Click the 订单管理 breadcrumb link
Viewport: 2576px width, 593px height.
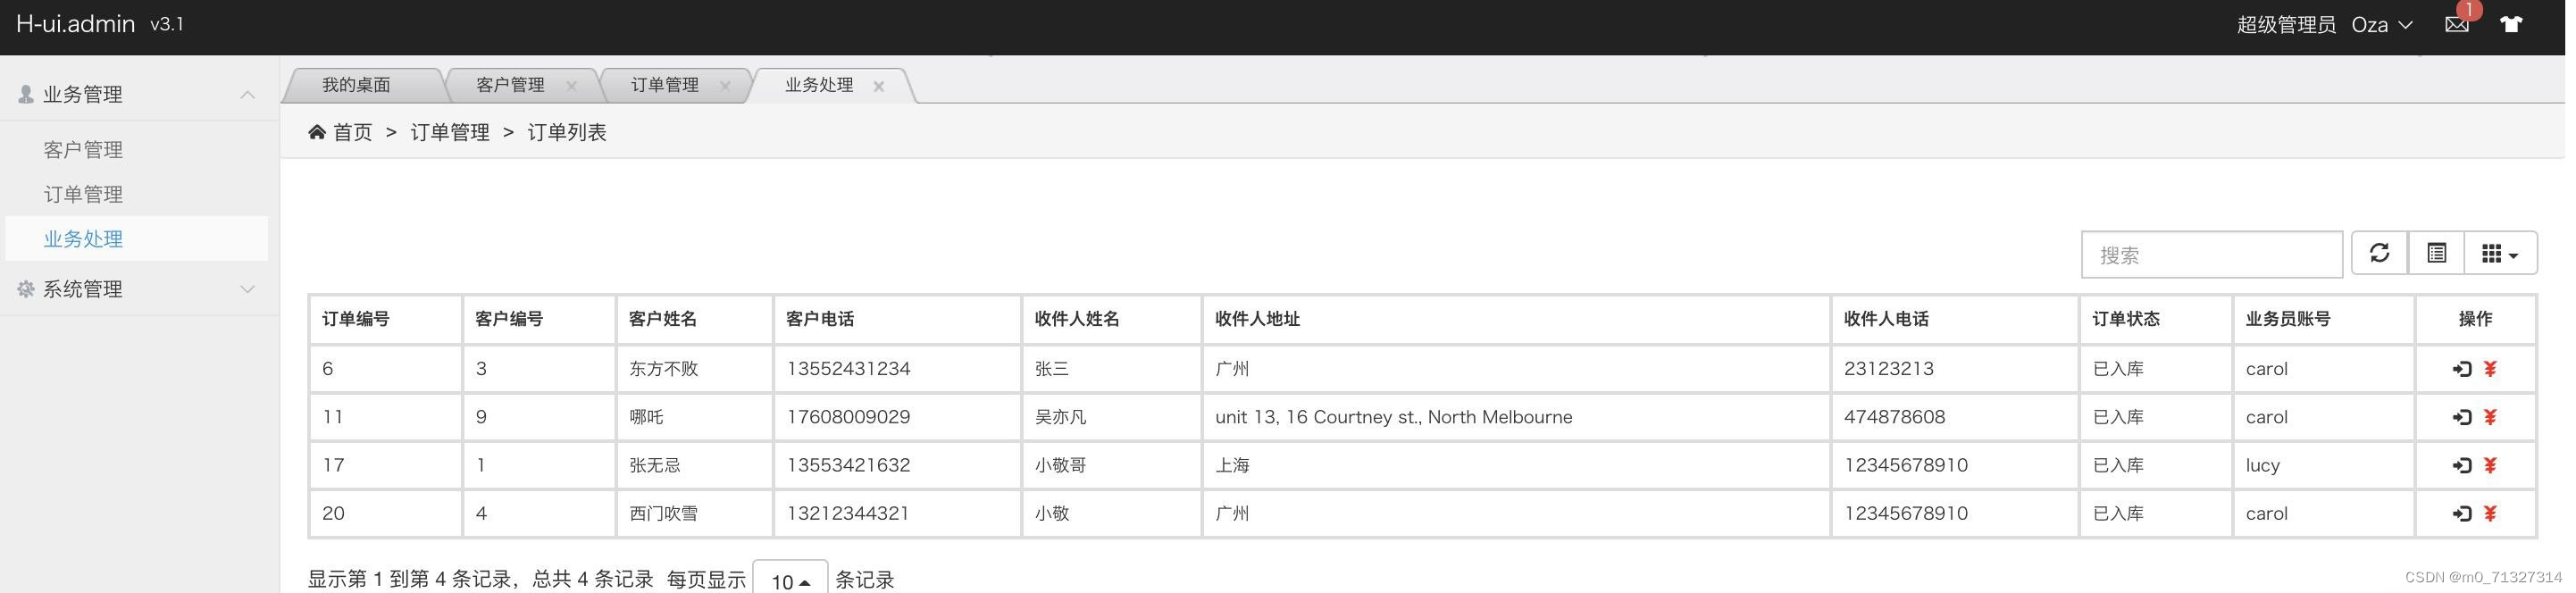click(450, 132)
